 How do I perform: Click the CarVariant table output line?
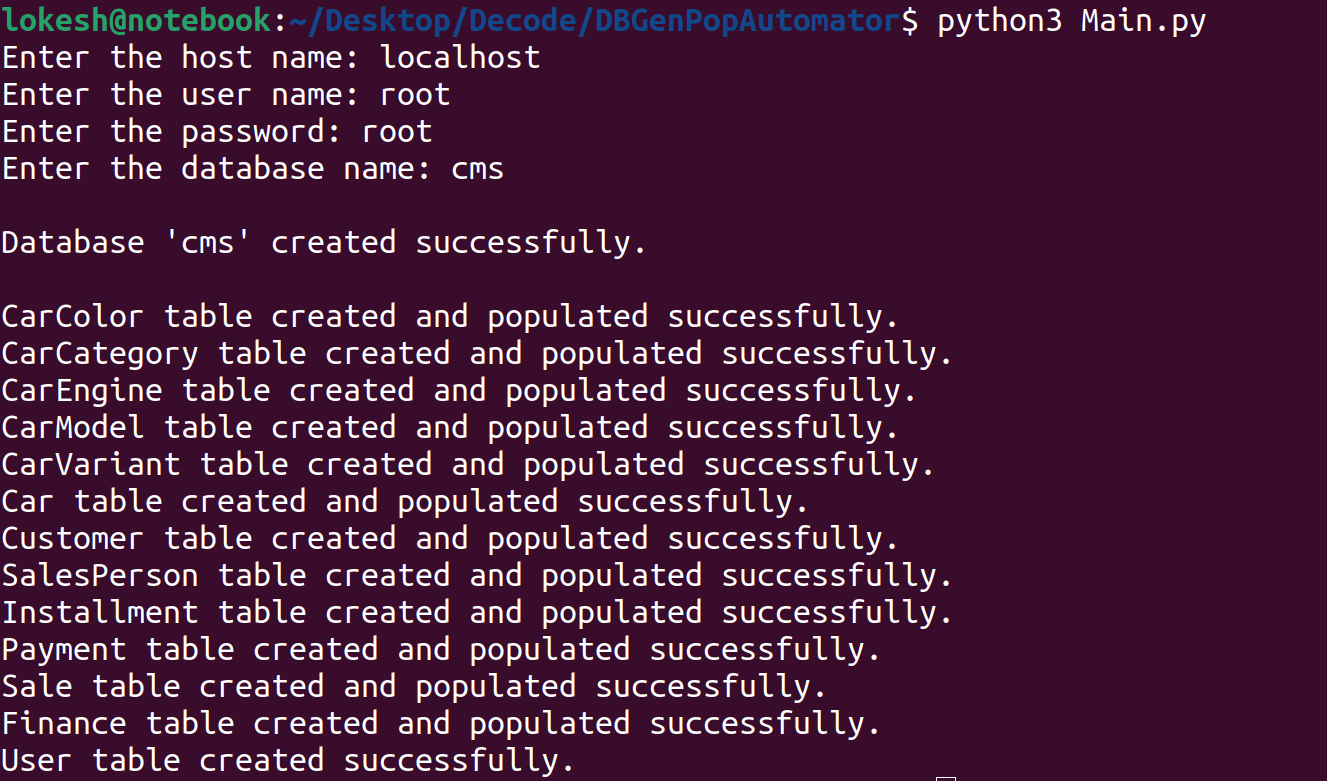coord(468,464)
